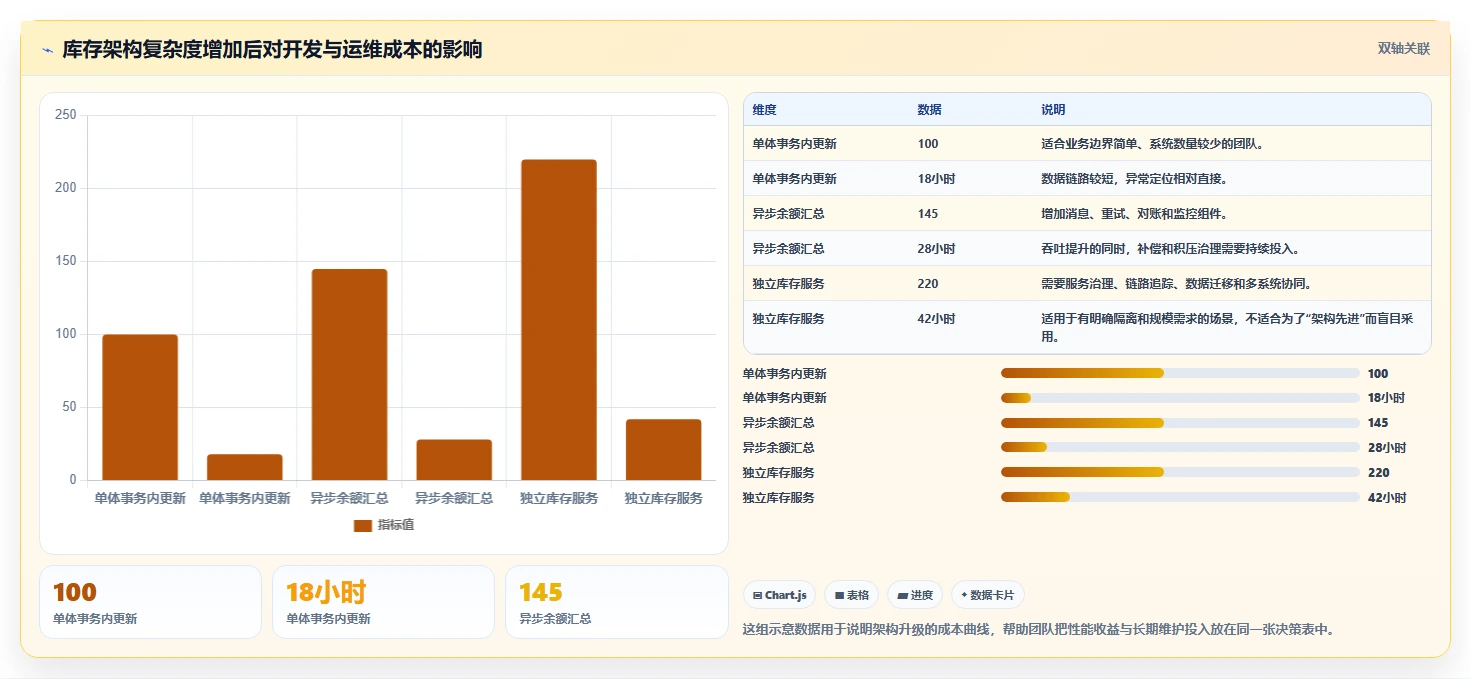Viewport: 1471px width, 679px height.
Task: Click the 250 label on the y-axis
Action: coord(66,115)
